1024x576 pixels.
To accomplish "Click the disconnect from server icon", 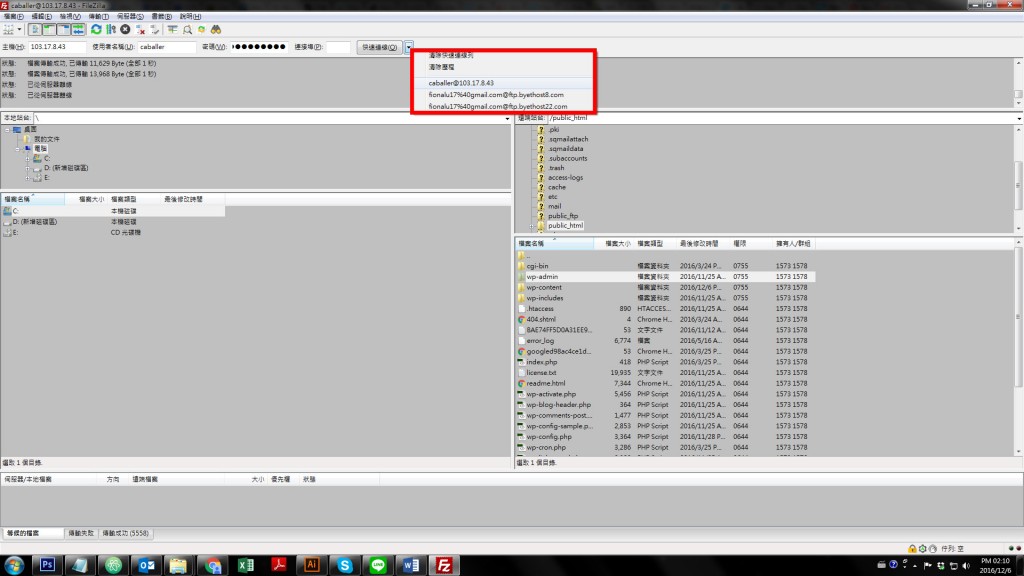I will (140, 29).
